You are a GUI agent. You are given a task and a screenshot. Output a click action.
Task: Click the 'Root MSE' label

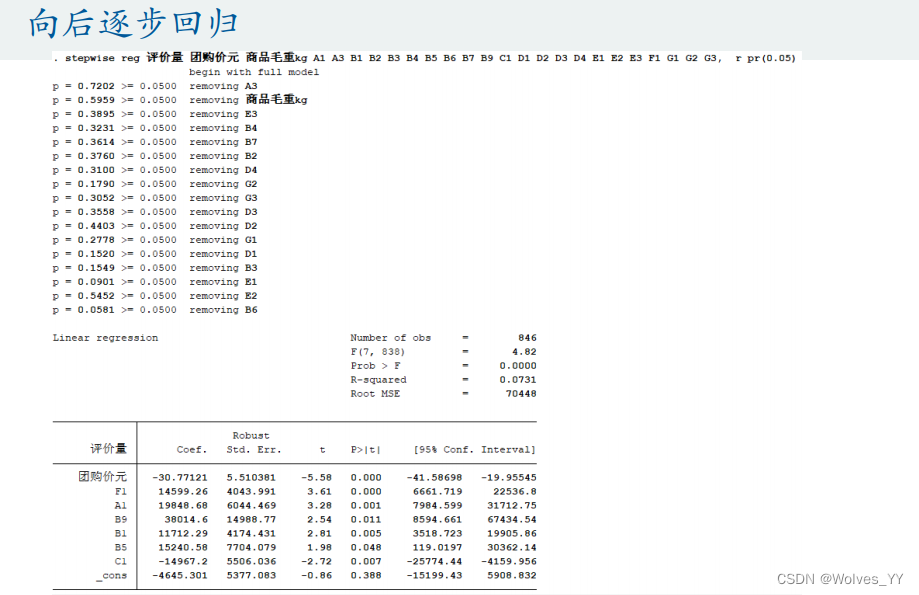(375, 394)
